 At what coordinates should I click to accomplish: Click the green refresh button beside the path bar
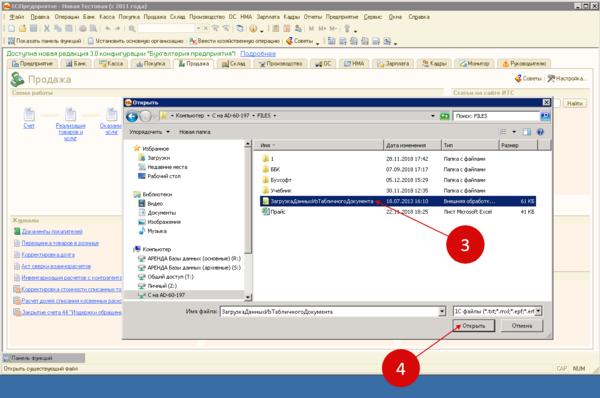click(444, 116)
